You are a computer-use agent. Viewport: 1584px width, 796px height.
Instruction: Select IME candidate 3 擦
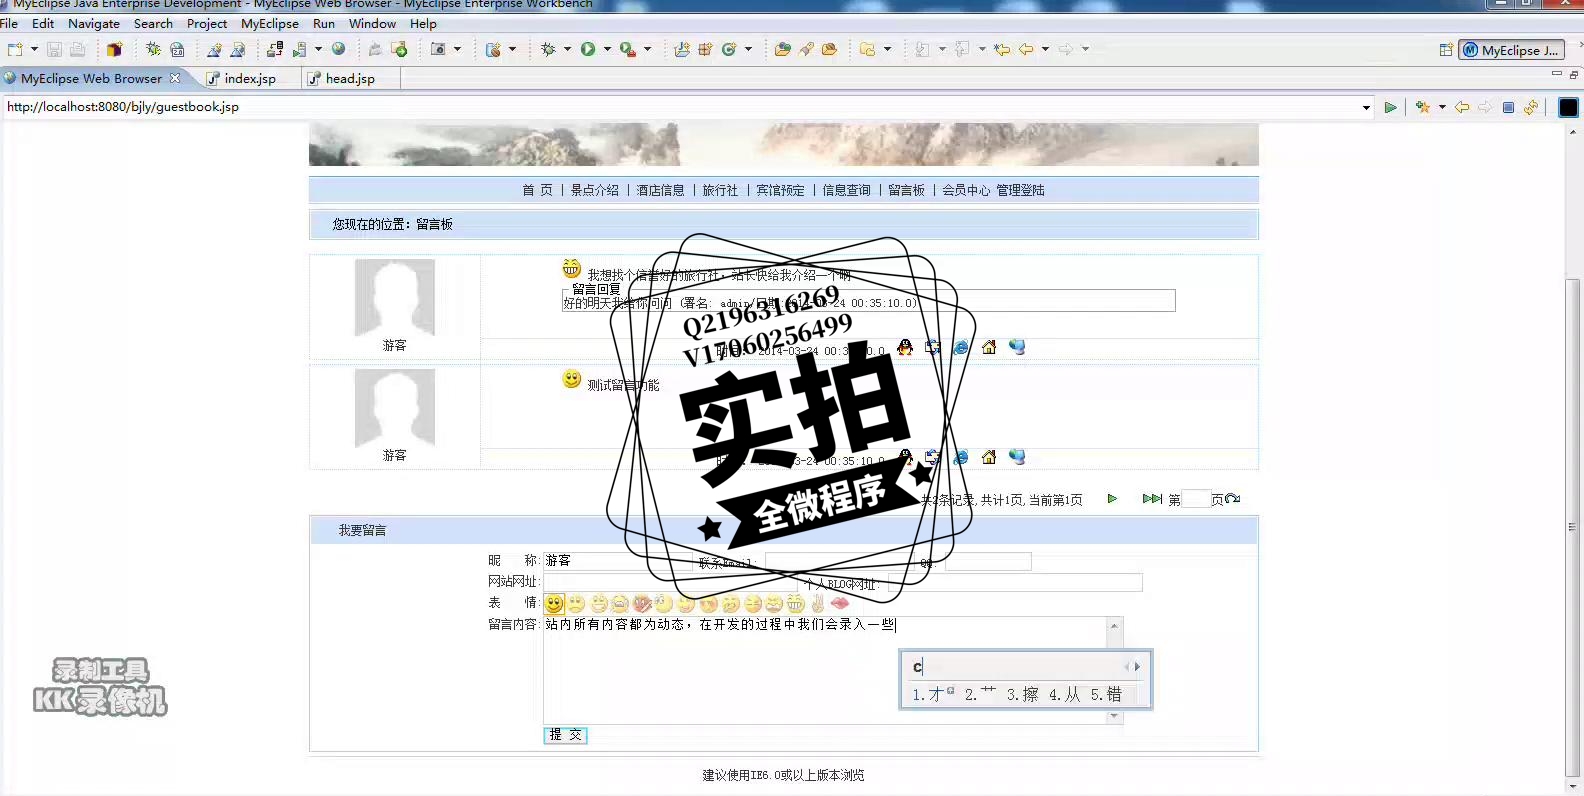pyautogui.click(x=1022, y=694)
